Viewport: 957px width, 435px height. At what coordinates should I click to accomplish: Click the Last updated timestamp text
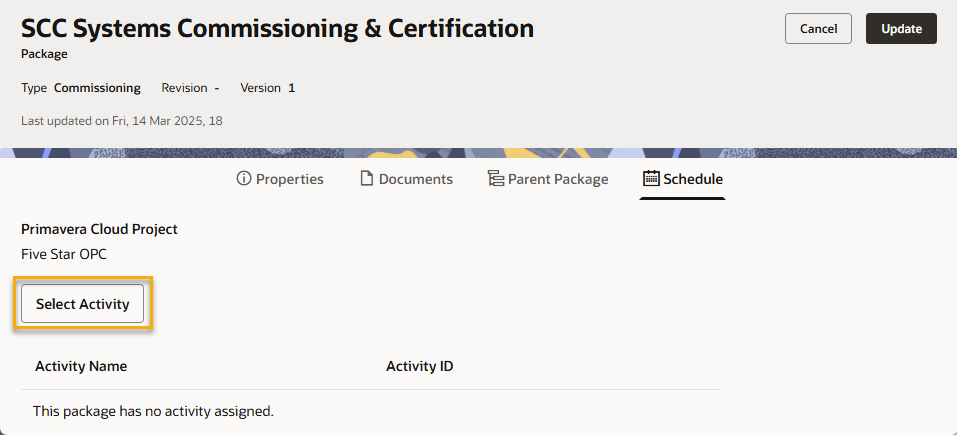click(x=121, y=121)
